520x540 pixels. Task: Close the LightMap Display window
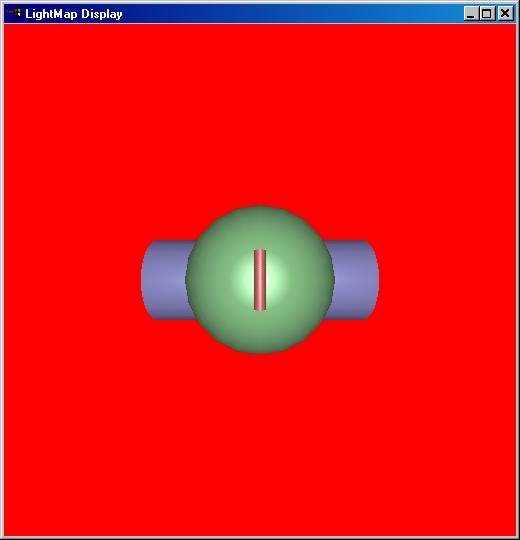point(505,14)
